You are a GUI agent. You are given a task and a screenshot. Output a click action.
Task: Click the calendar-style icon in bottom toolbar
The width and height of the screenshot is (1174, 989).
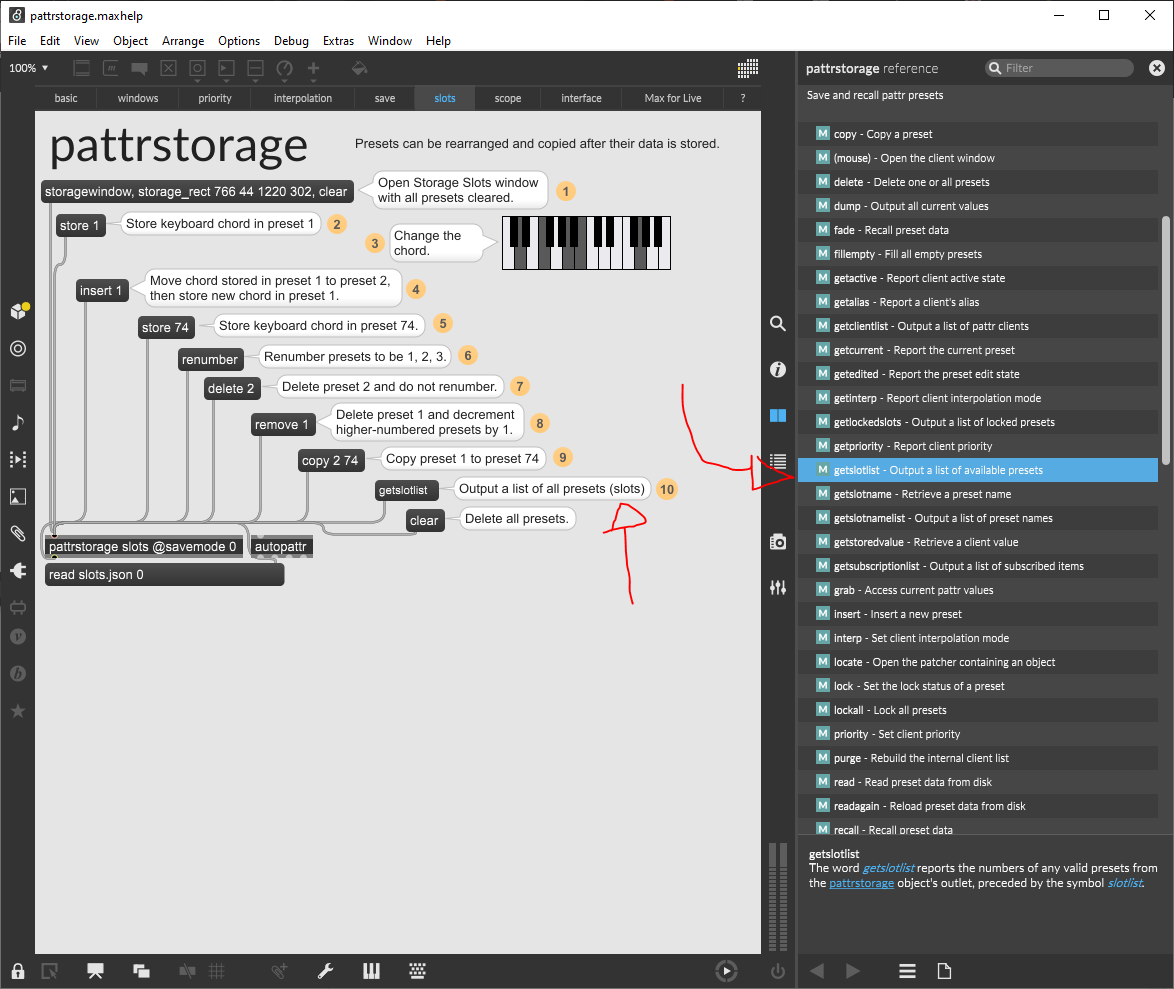pyautogui.click(x=418, y=971)
